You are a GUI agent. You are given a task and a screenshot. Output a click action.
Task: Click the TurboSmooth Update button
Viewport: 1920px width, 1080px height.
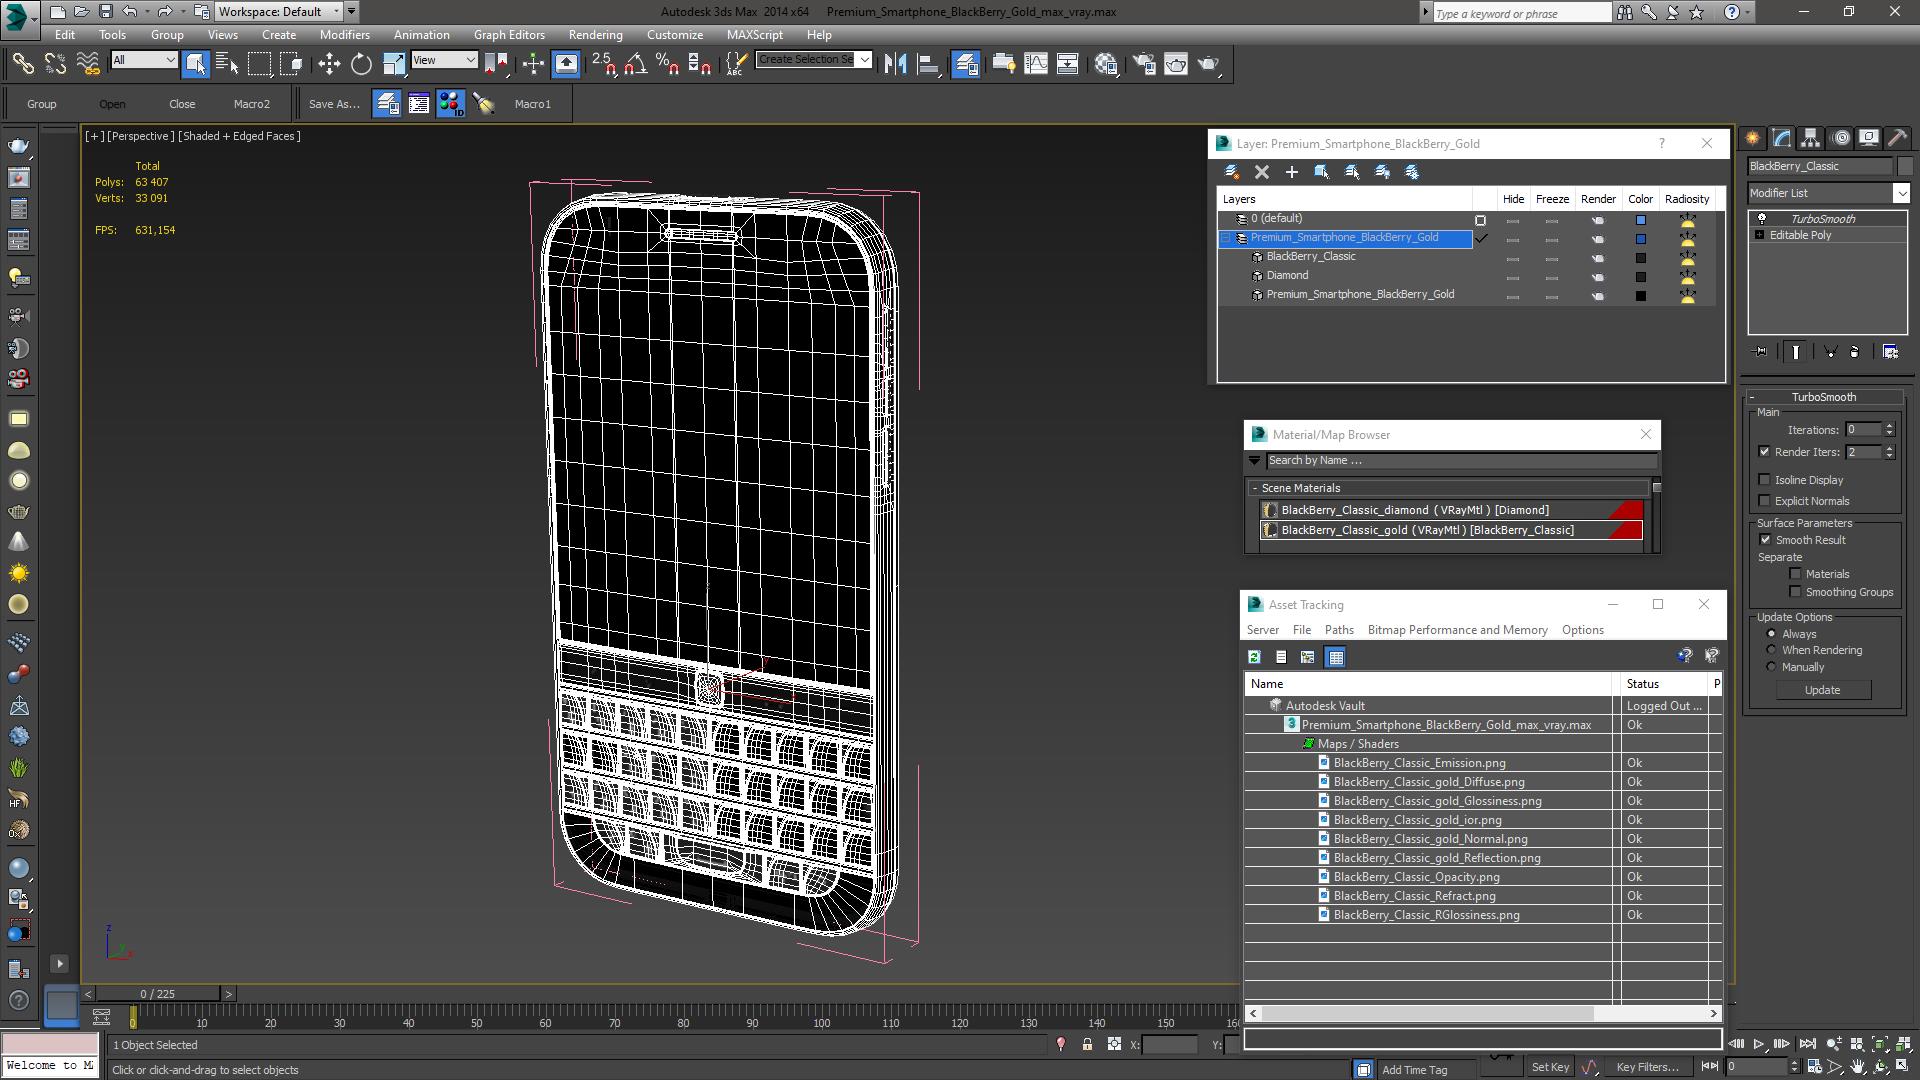pyautogui.click(x=1822, y=690)
